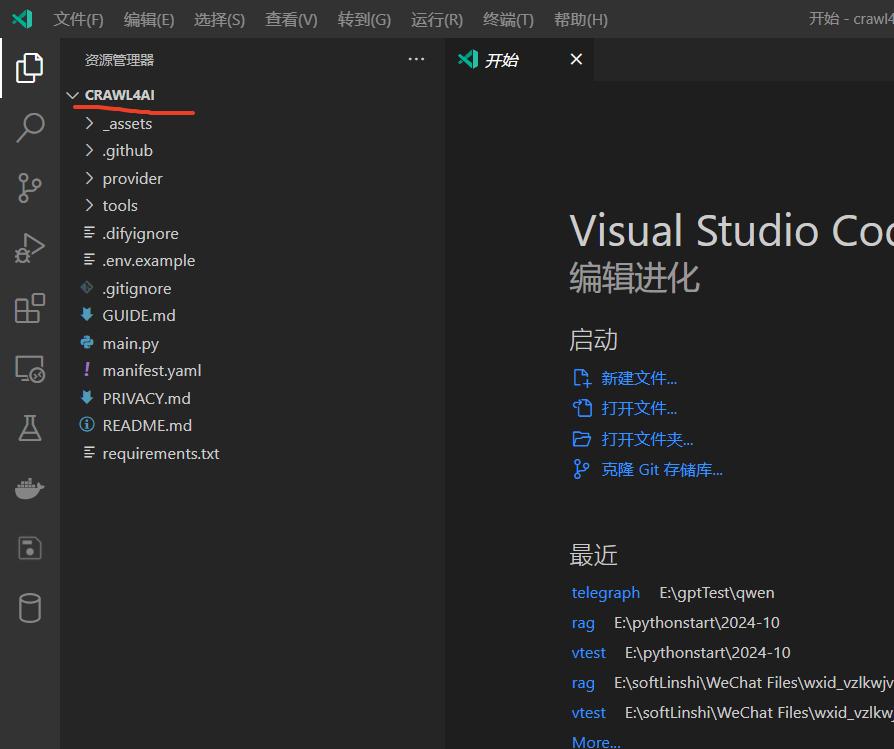Open recent rag in WeChat Files folder
The image size is (894, 749).
[x=583, y=683]
